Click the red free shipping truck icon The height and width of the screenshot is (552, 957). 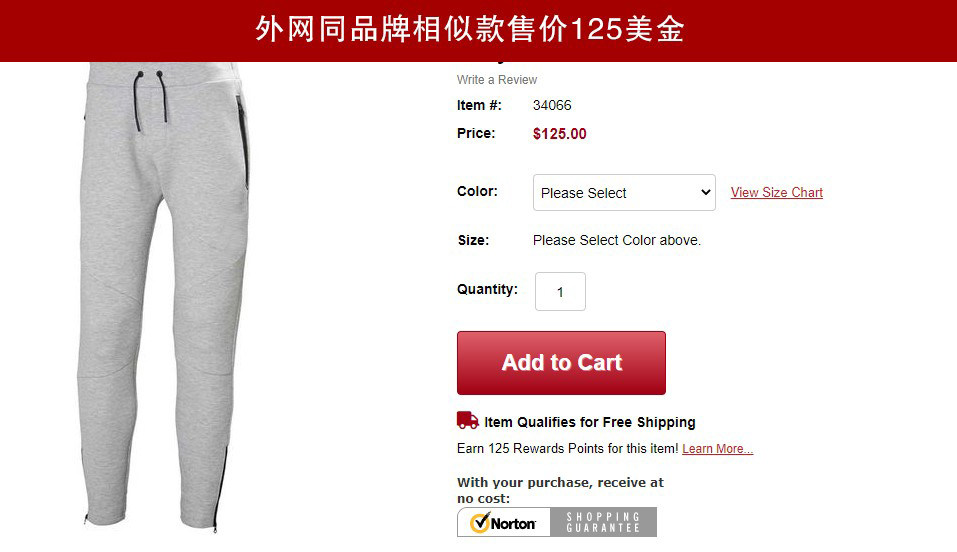pos(468,420)
